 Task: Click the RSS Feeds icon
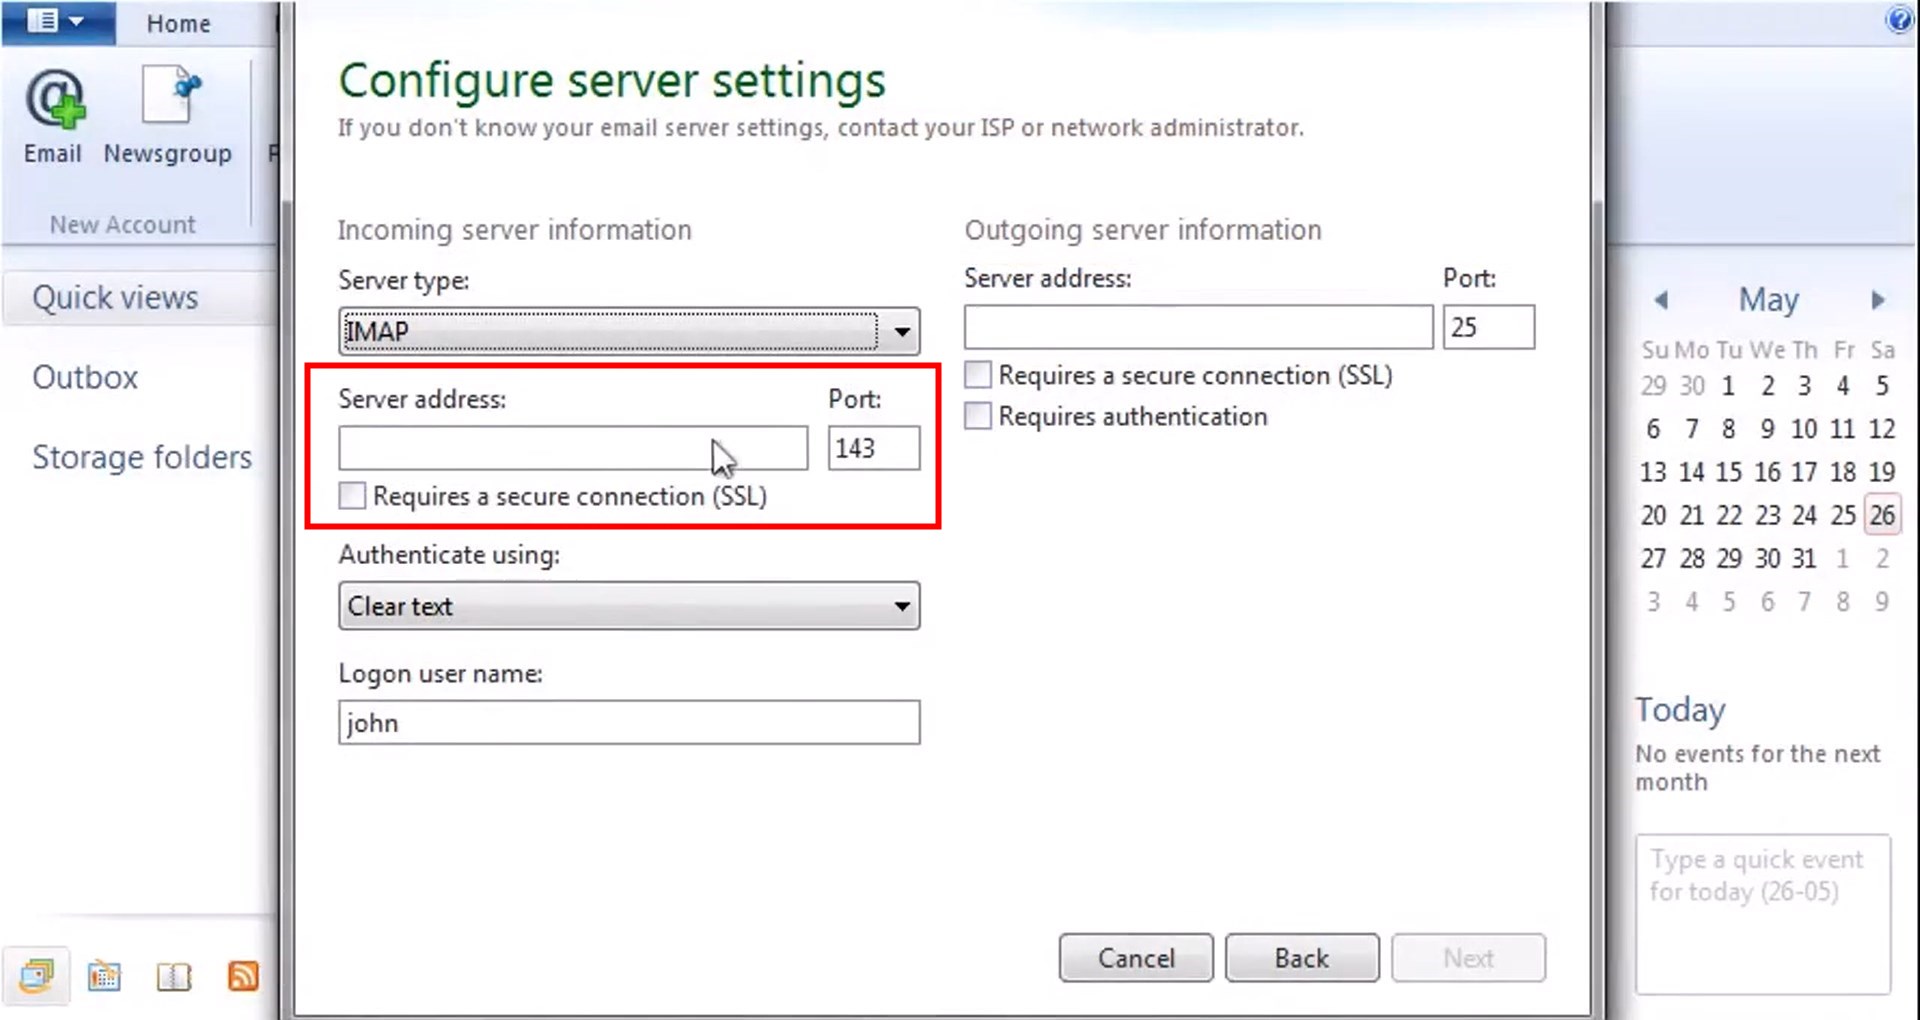[243, 976]
